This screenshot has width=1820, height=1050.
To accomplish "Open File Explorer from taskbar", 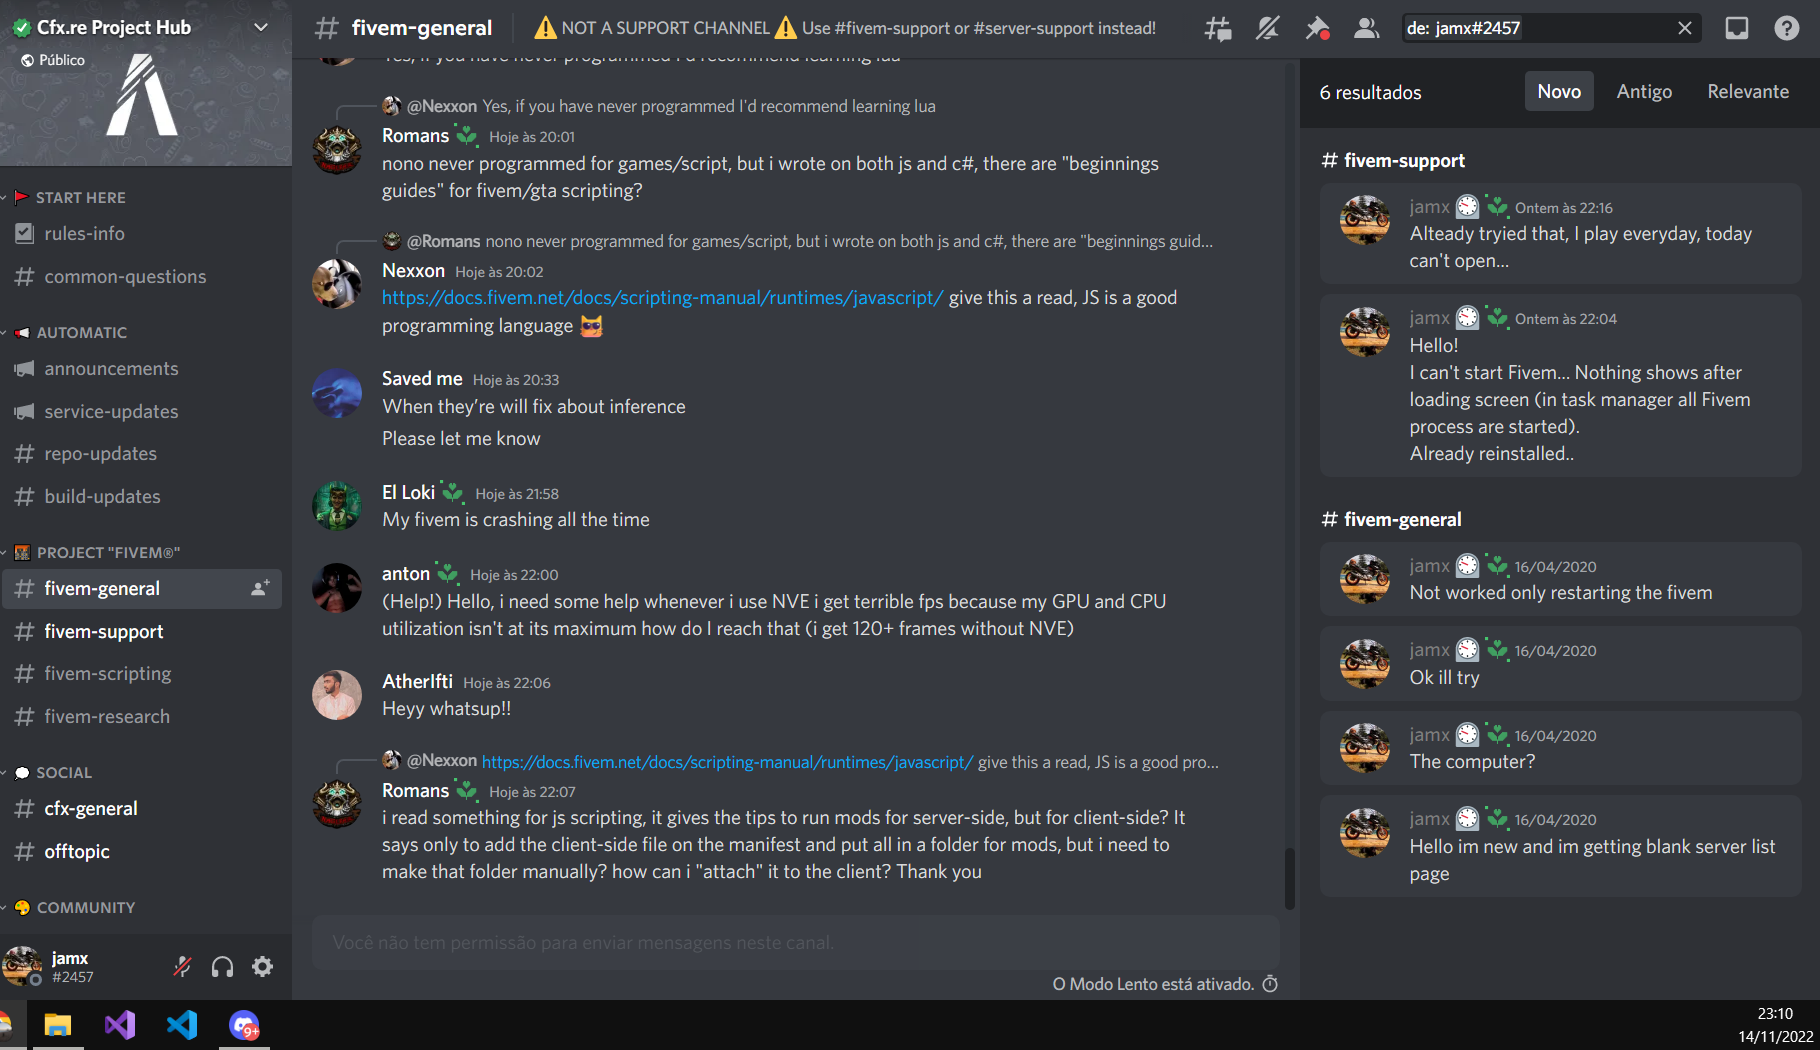I will coord(58,1025).
